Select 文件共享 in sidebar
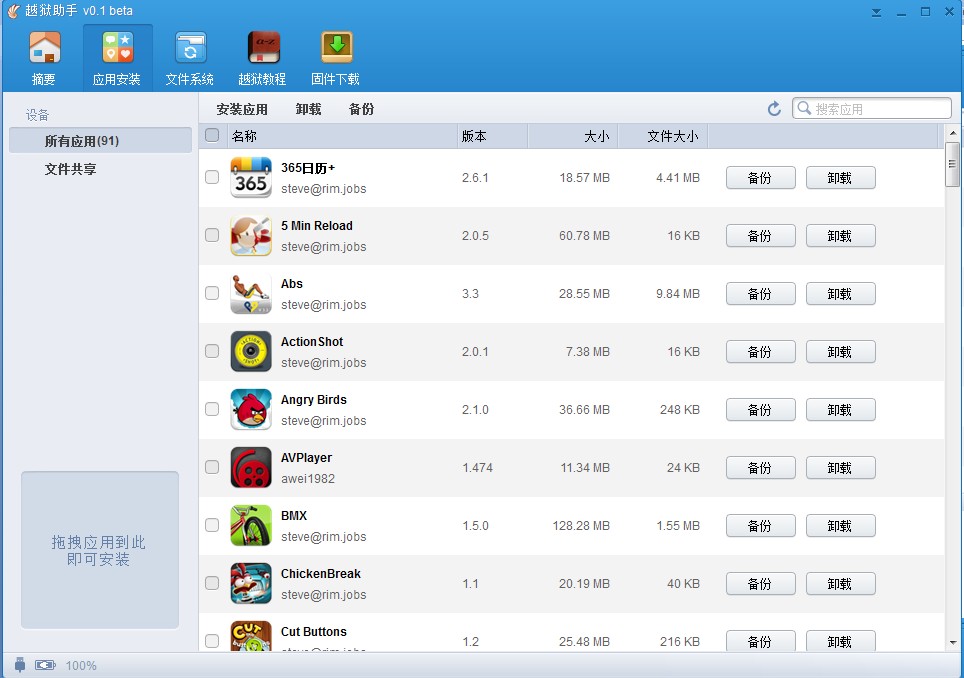Image resolution: width=964 pixels, height=678 pixels. coord(71,169)
